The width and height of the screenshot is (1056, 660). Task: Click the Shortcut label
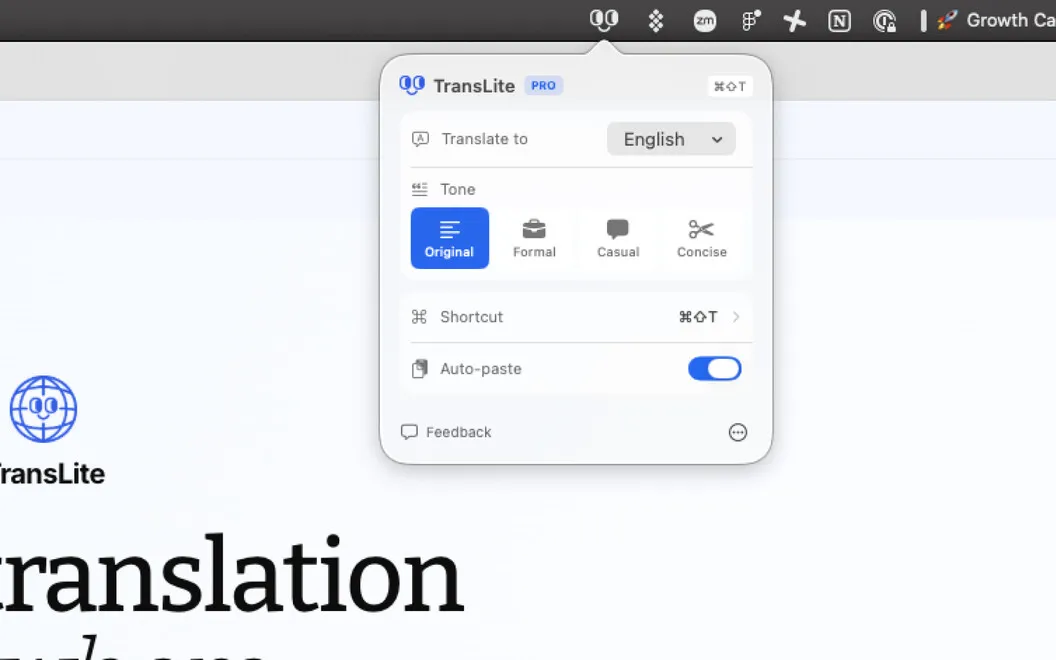pyautogui.click(x=471, y=317)
